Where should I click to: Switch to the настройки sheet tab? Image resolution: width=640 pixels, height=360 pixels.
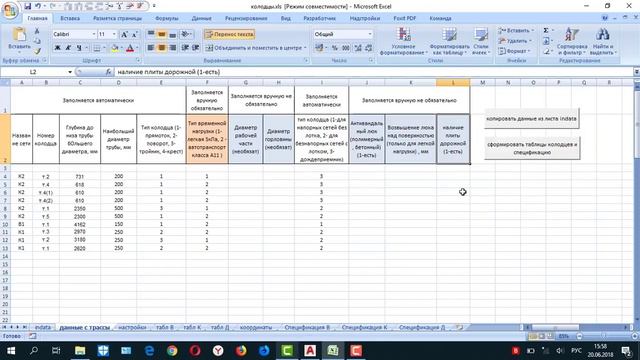pos(132,327)
